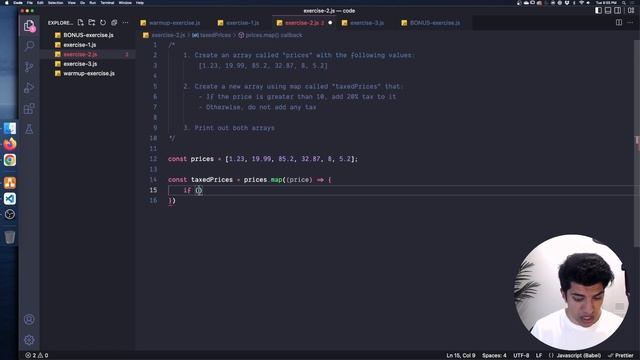Image resolution: width=640 pixels, height=360 pixels.
Task: Click line number 14 in gutter
Action: [153, 180]
